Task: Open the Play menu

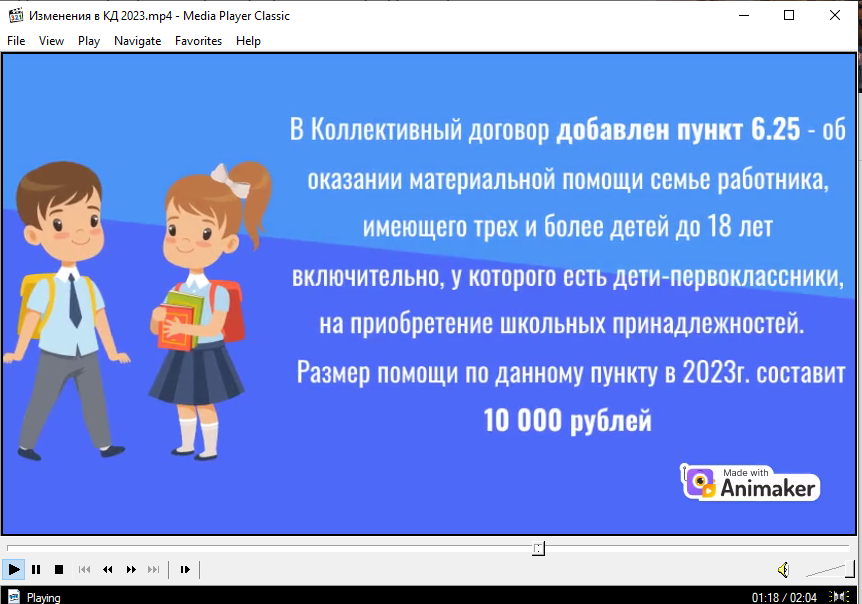Action: click(x=88, y=41)
